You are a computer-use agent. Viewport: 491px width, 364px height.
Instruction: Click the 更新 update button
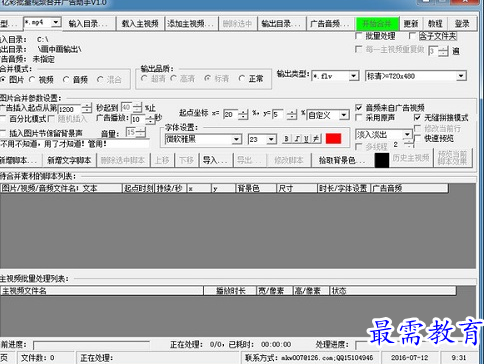(x=411, y=24)
